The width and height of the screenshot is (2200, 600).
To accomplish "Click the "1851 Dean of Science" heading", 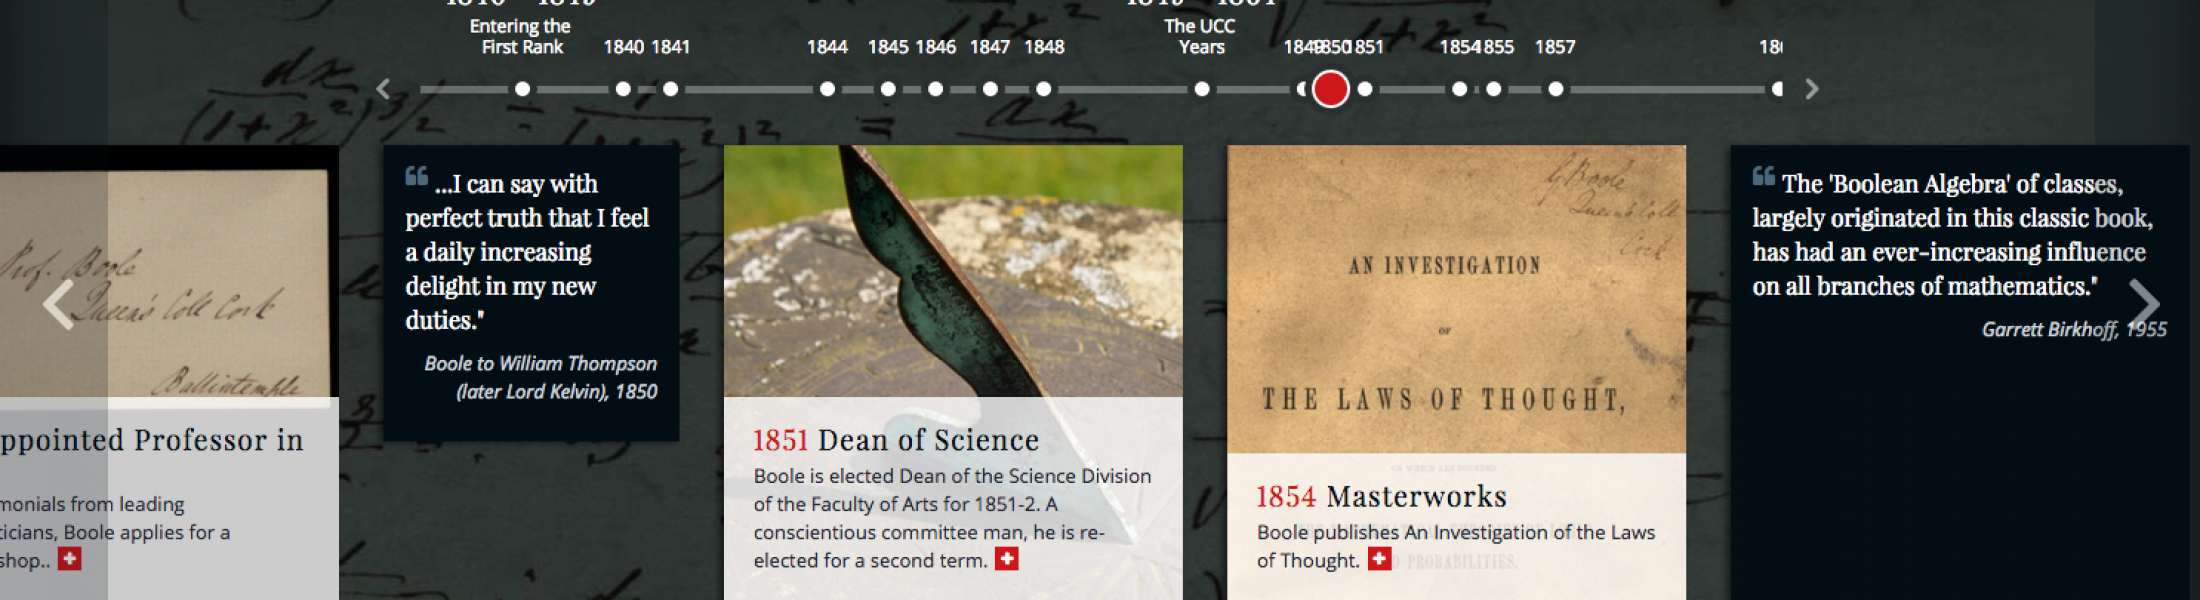I will [896, 440].
